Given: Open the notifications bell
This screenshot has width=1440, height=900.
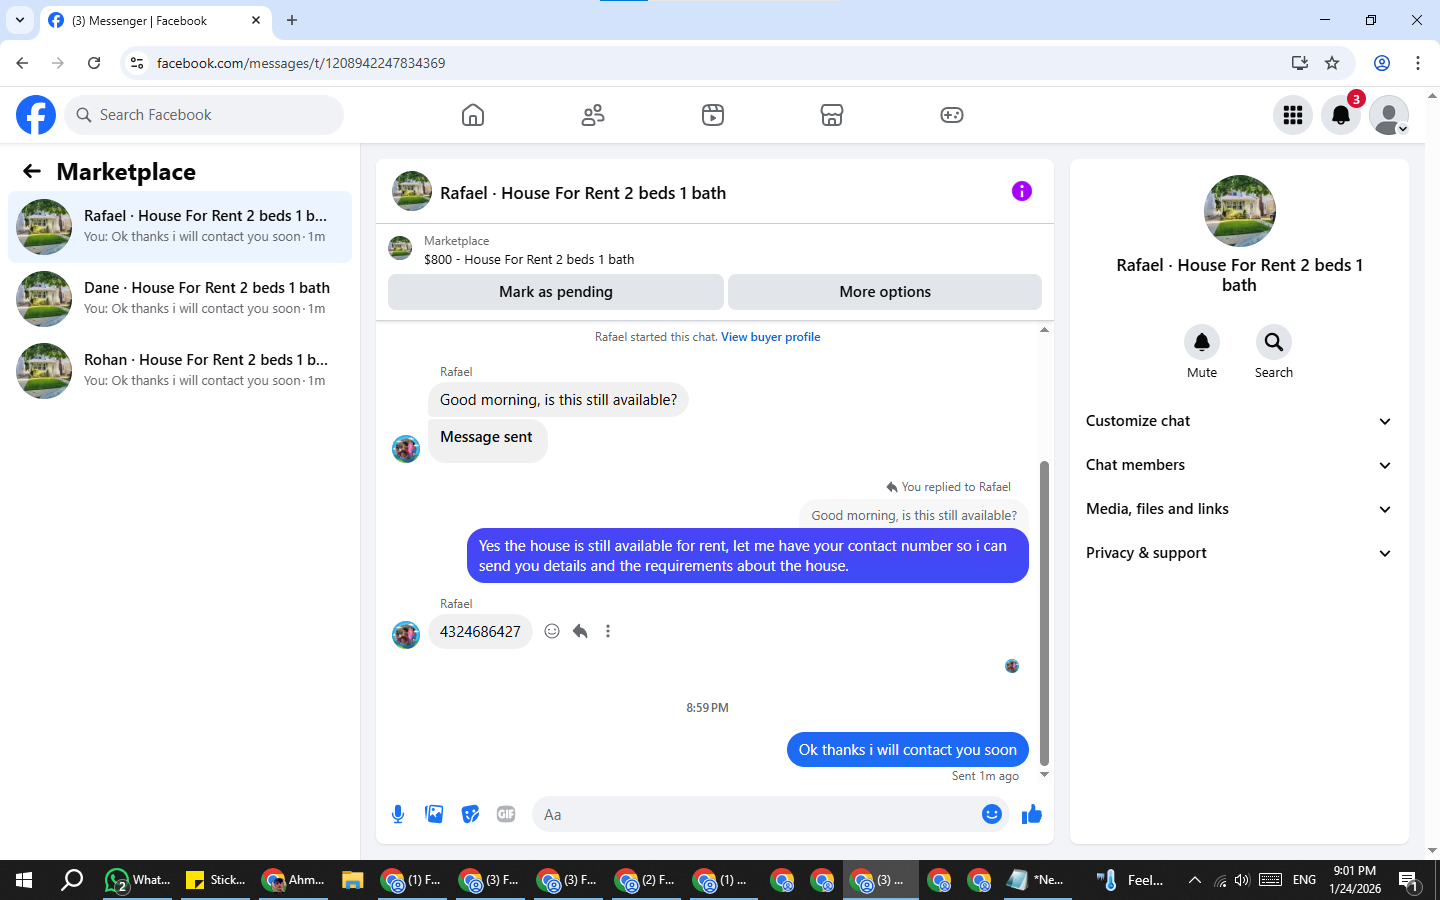Looking at the screenshot, I should (x=1341, y=115).
